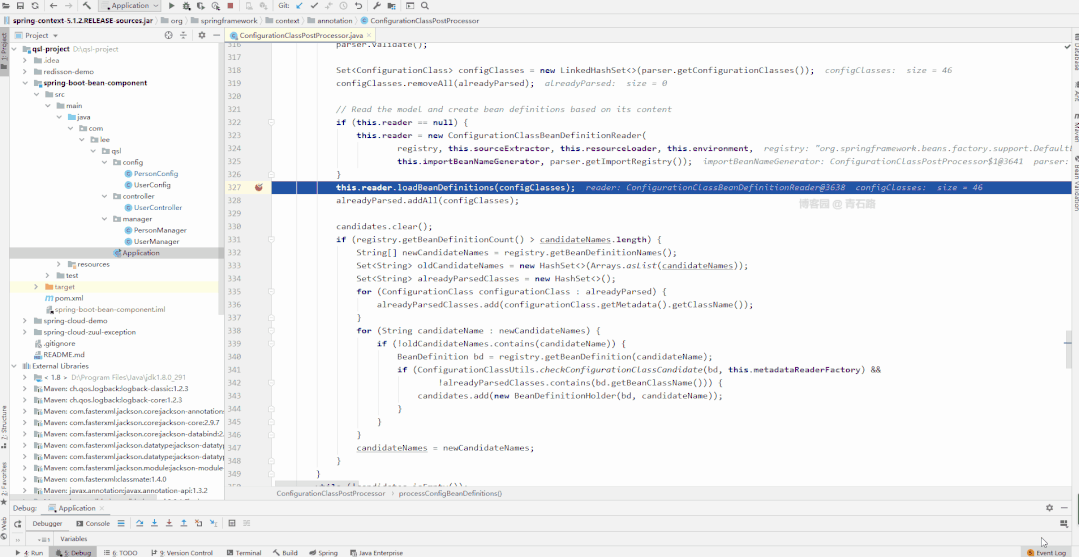Open the Project panel settings gear
Image resolution: width=1079 pixels, height=557 pixels.
click(202, 35)
